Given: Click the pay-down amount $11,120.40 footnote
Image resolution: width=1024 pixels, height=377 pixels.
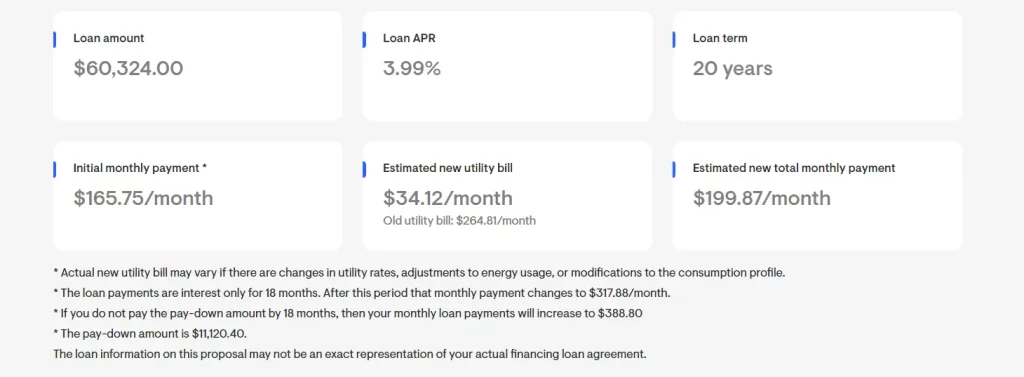Looking at the screenshot, I should [x=150, y=333].
